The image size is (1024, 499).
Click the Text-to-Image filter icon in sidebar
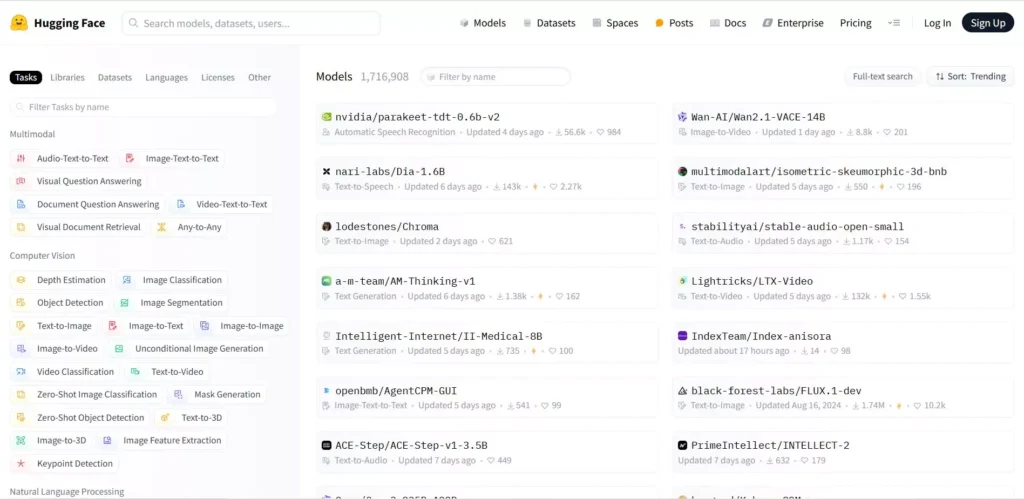tap(21, 326)
